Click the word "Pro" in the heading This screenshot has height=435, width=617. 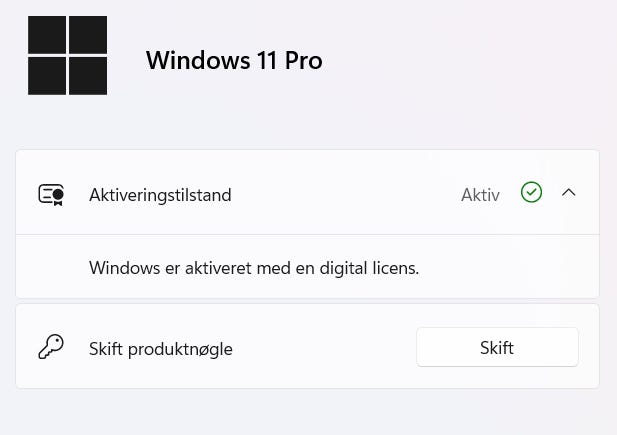tap(303, 60)
